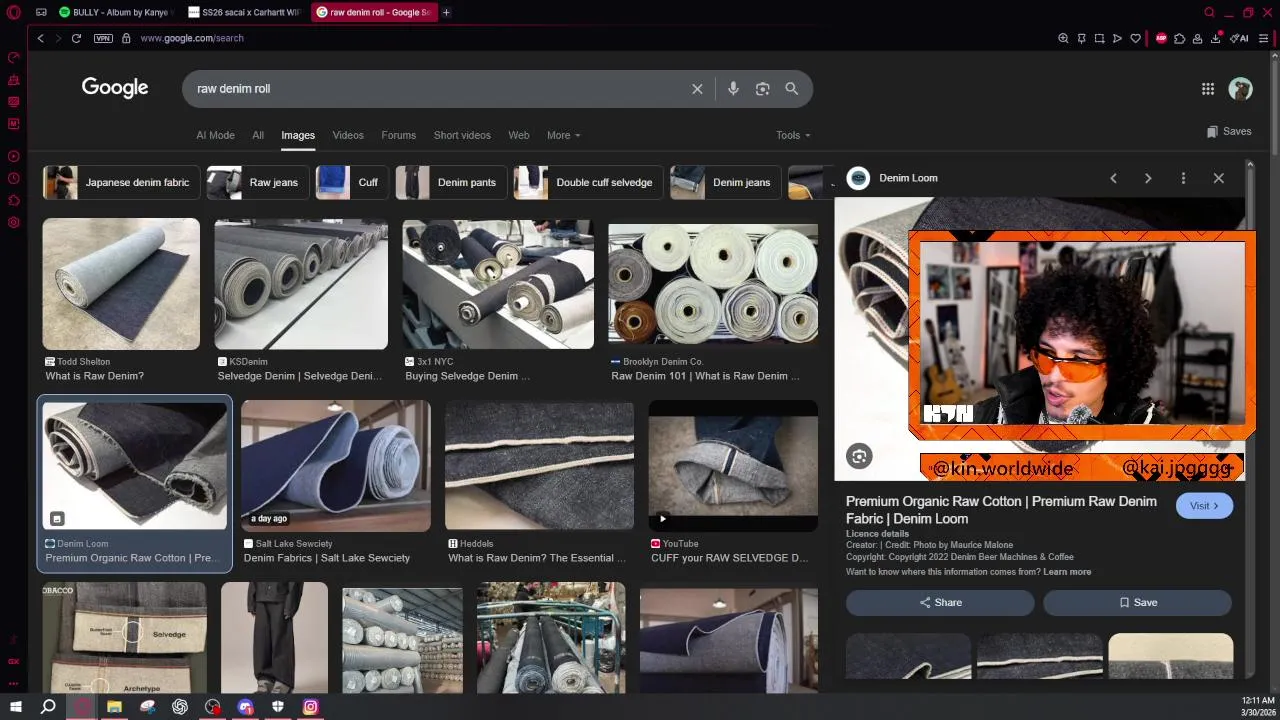Click the Share button in preview panel
This screenshot has height=720, width=1280.
pyautogui.click(x=940, y=602)
